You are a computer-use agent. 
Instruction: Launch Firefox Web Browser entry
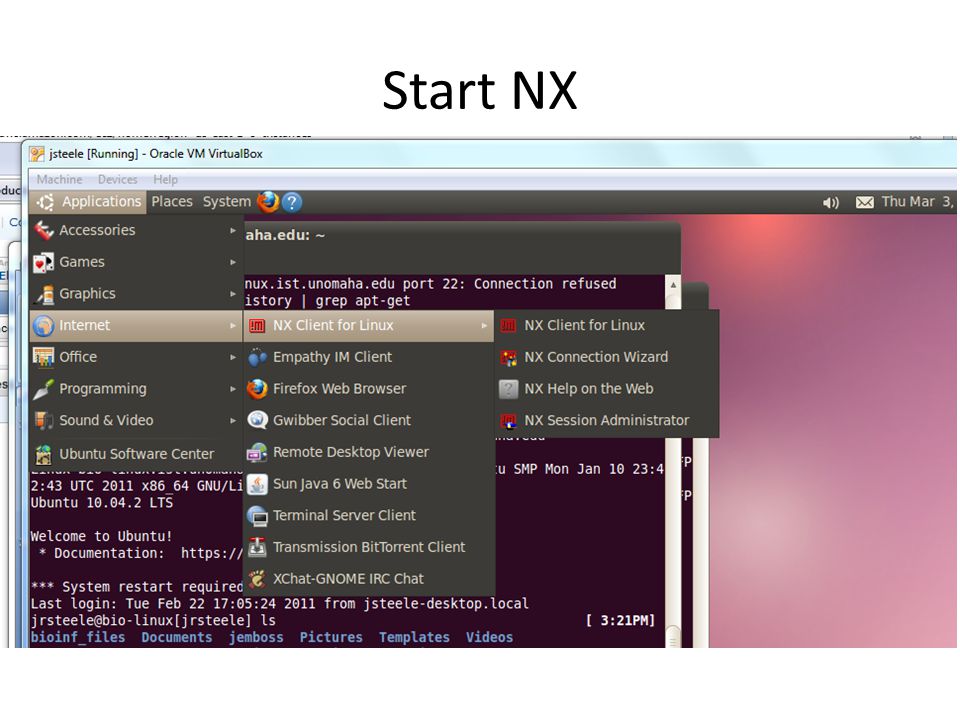369,389
